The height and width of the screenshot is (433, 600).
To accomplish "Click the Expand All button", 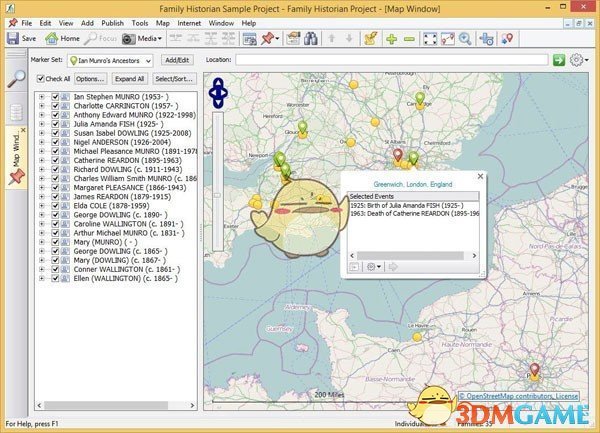I will (129, 79).
